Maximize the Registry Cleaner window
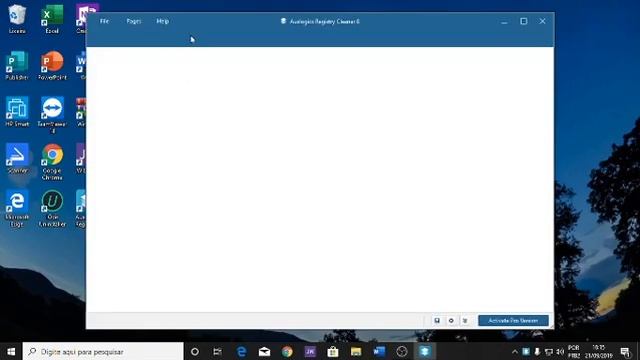The image size is (640, 360). click(x=524, y=21)
